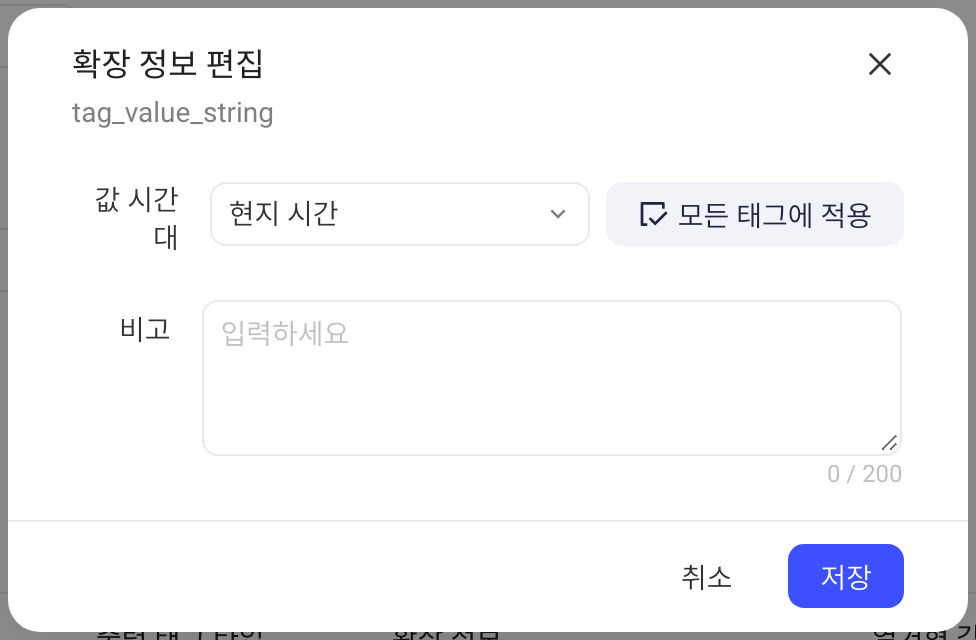The width and height of the screenshot is (976, 640).
Task: Click the 확장 정보 편집 dialog title
Action: (x=167, y=64)
